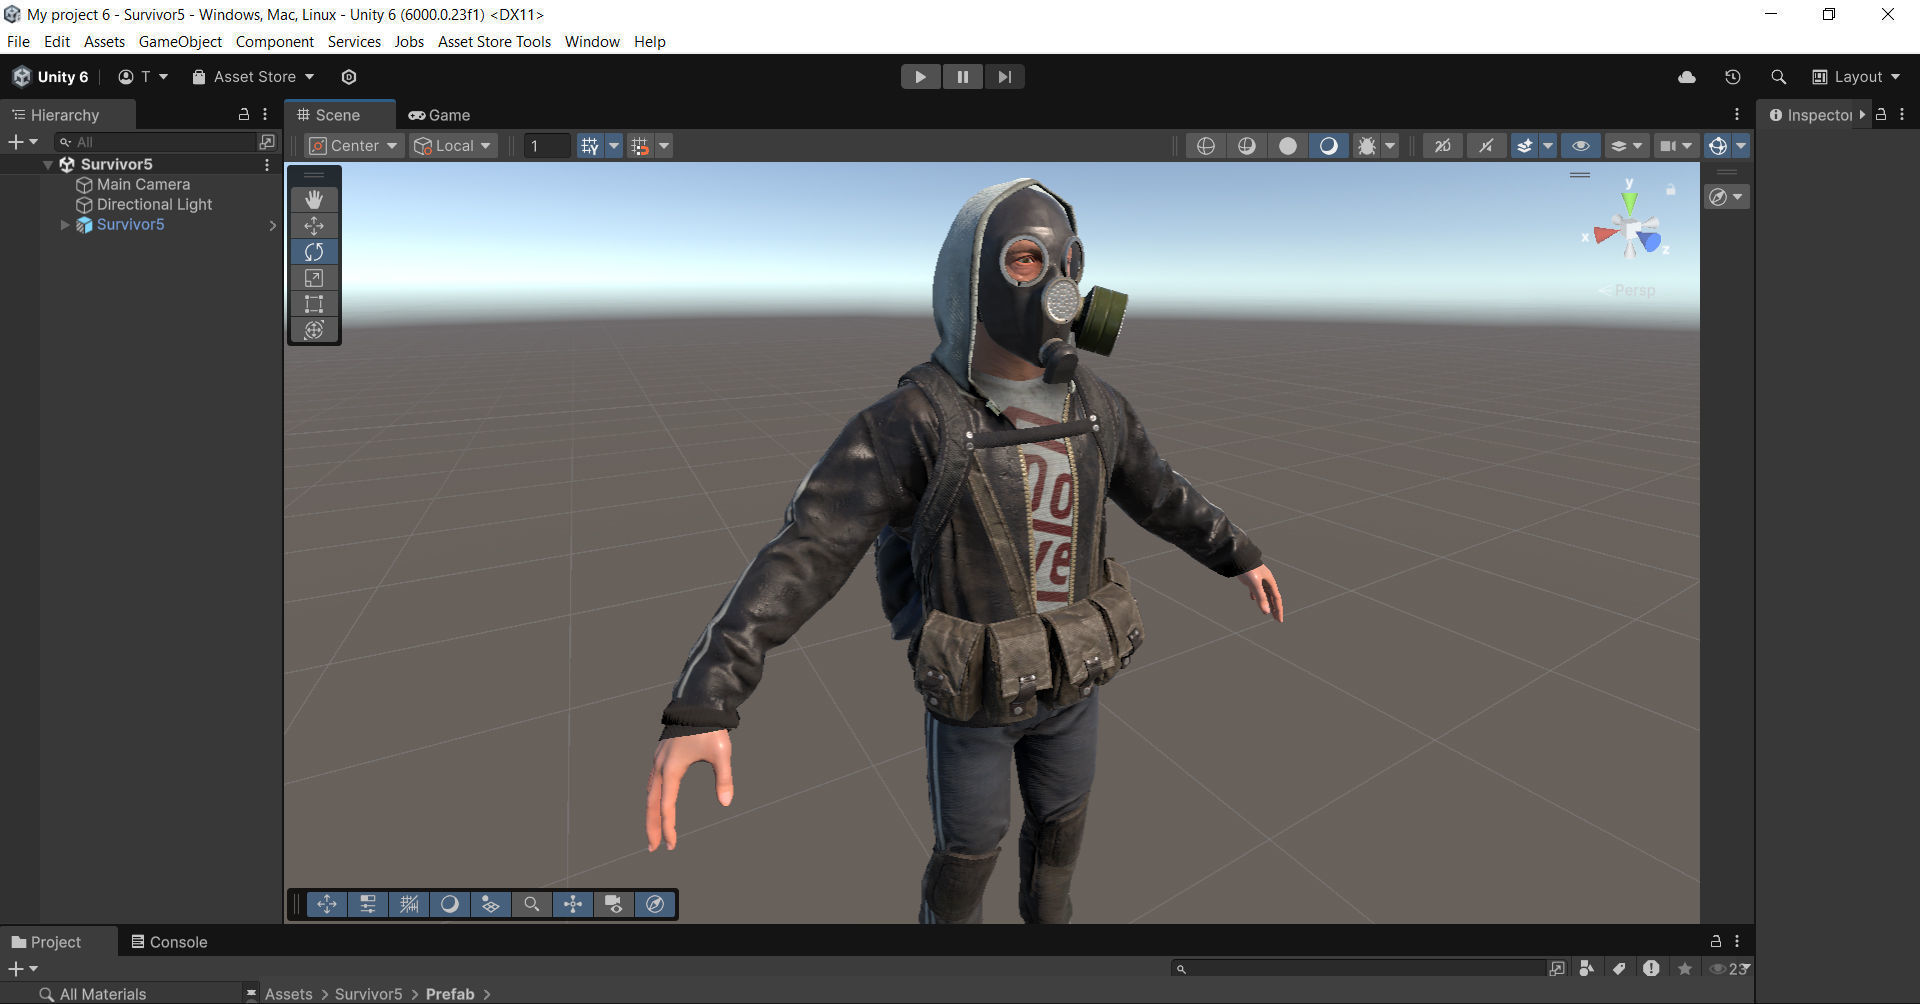Select unlit draw mode sphere icon
Viewport: 1920px width, 1004px height.
pos(1288,146)
